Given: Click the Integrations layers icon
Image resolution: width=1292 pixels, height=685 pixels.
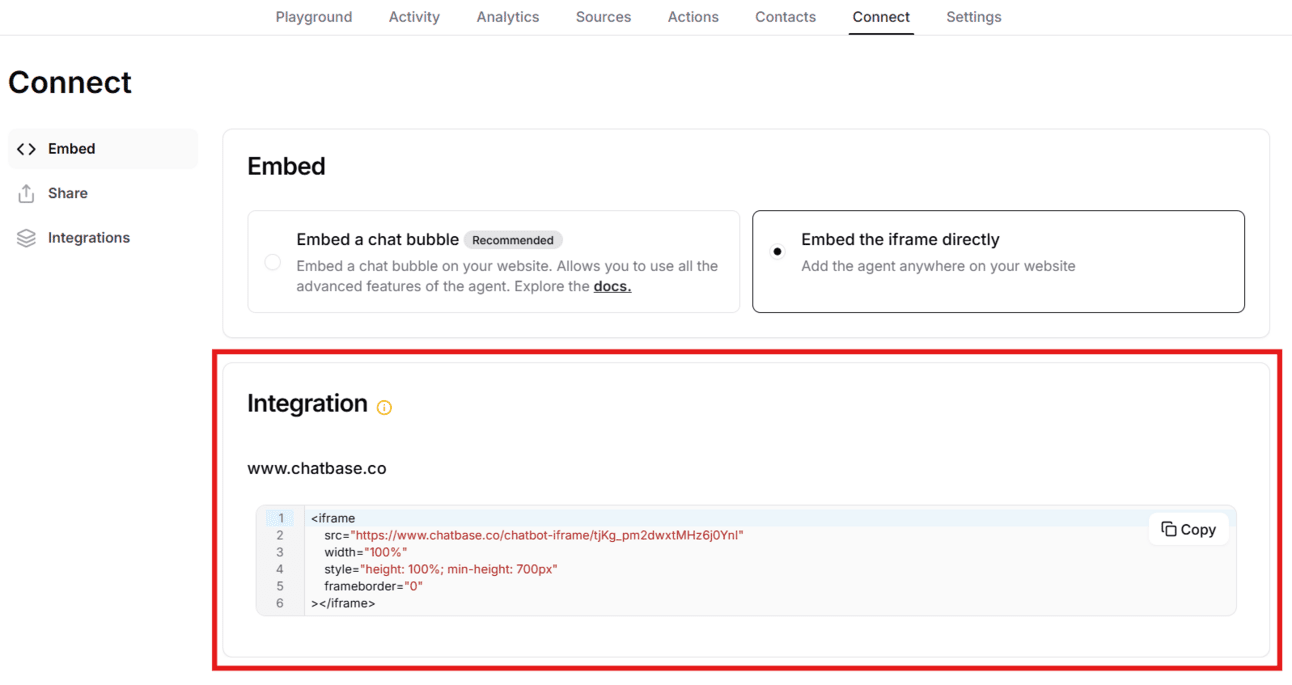Looking at the screenshot, I should (x=27, y=238).
